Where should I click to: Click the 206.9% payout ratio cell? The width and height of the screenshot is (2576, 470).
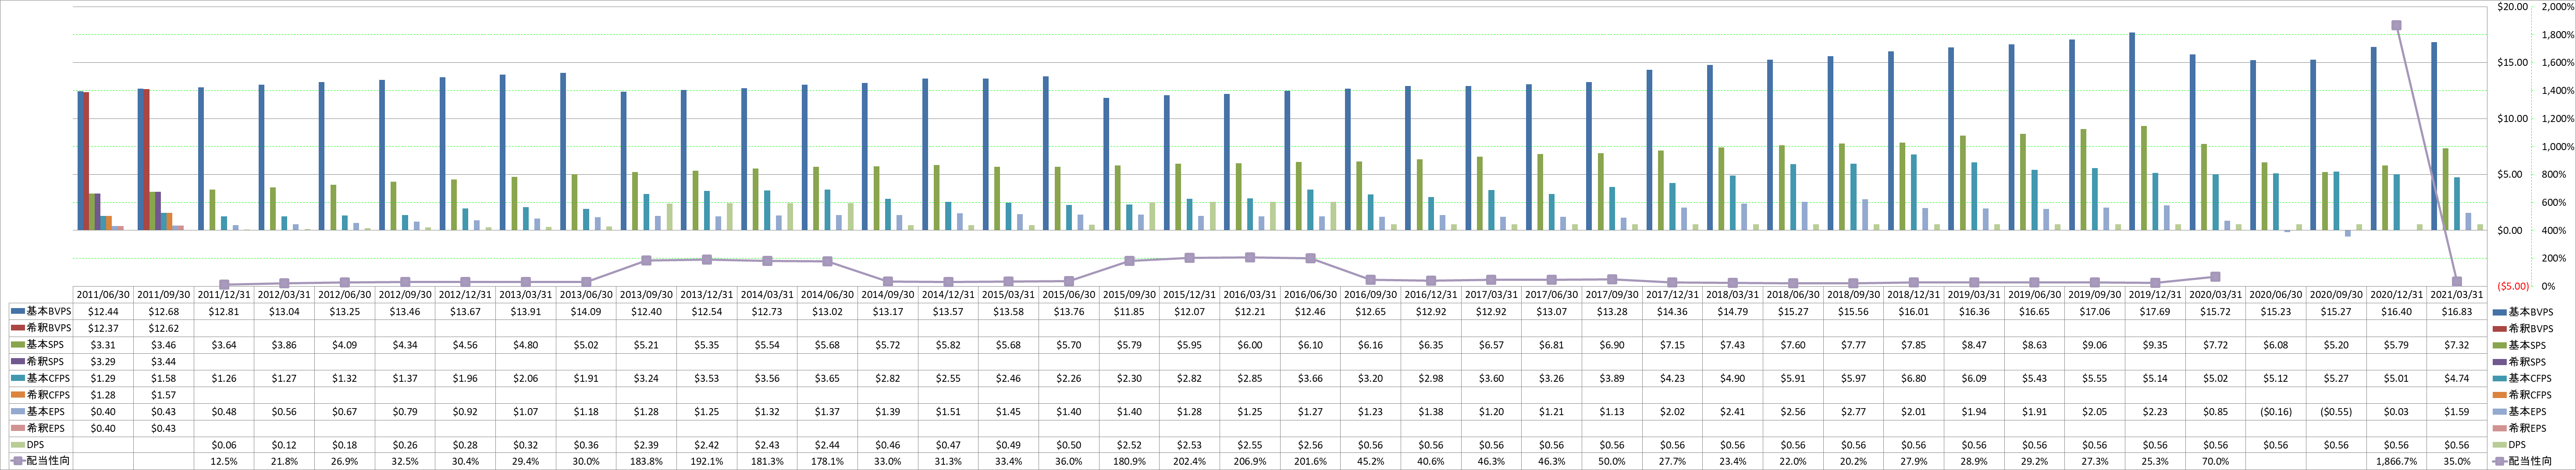click(1250, 461)
